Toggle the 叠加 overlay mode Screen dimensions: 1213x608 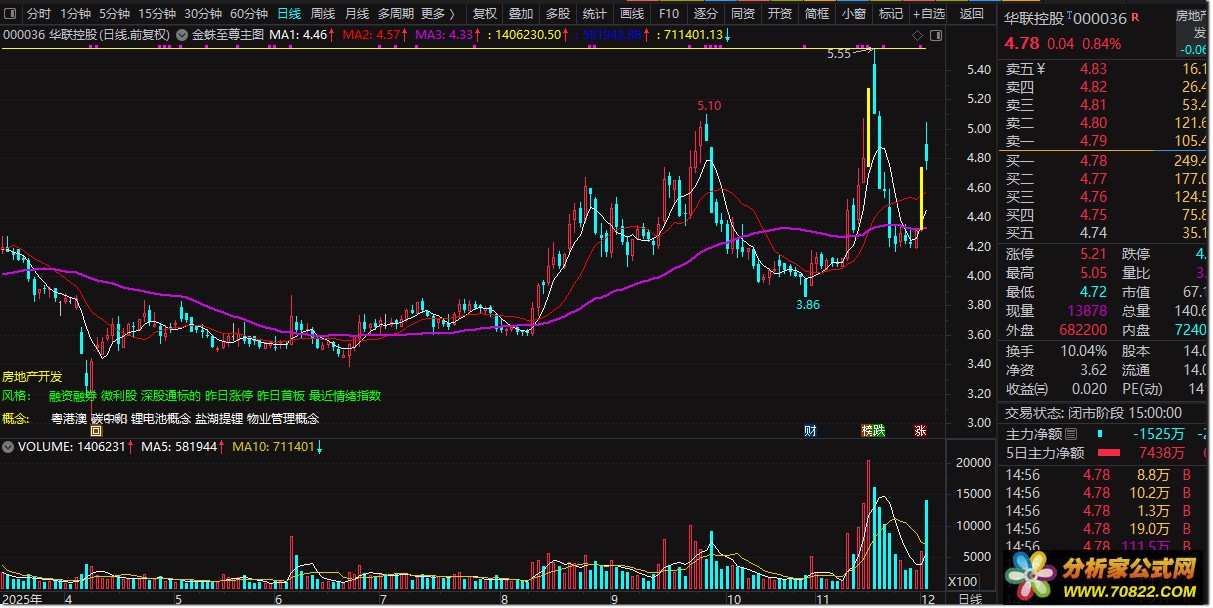coord(520,14)
